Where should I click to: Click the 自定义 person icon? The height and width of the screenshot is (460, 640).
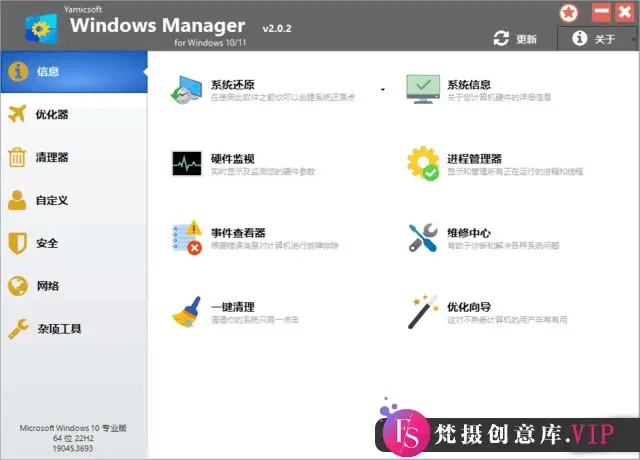click(17, 200)
